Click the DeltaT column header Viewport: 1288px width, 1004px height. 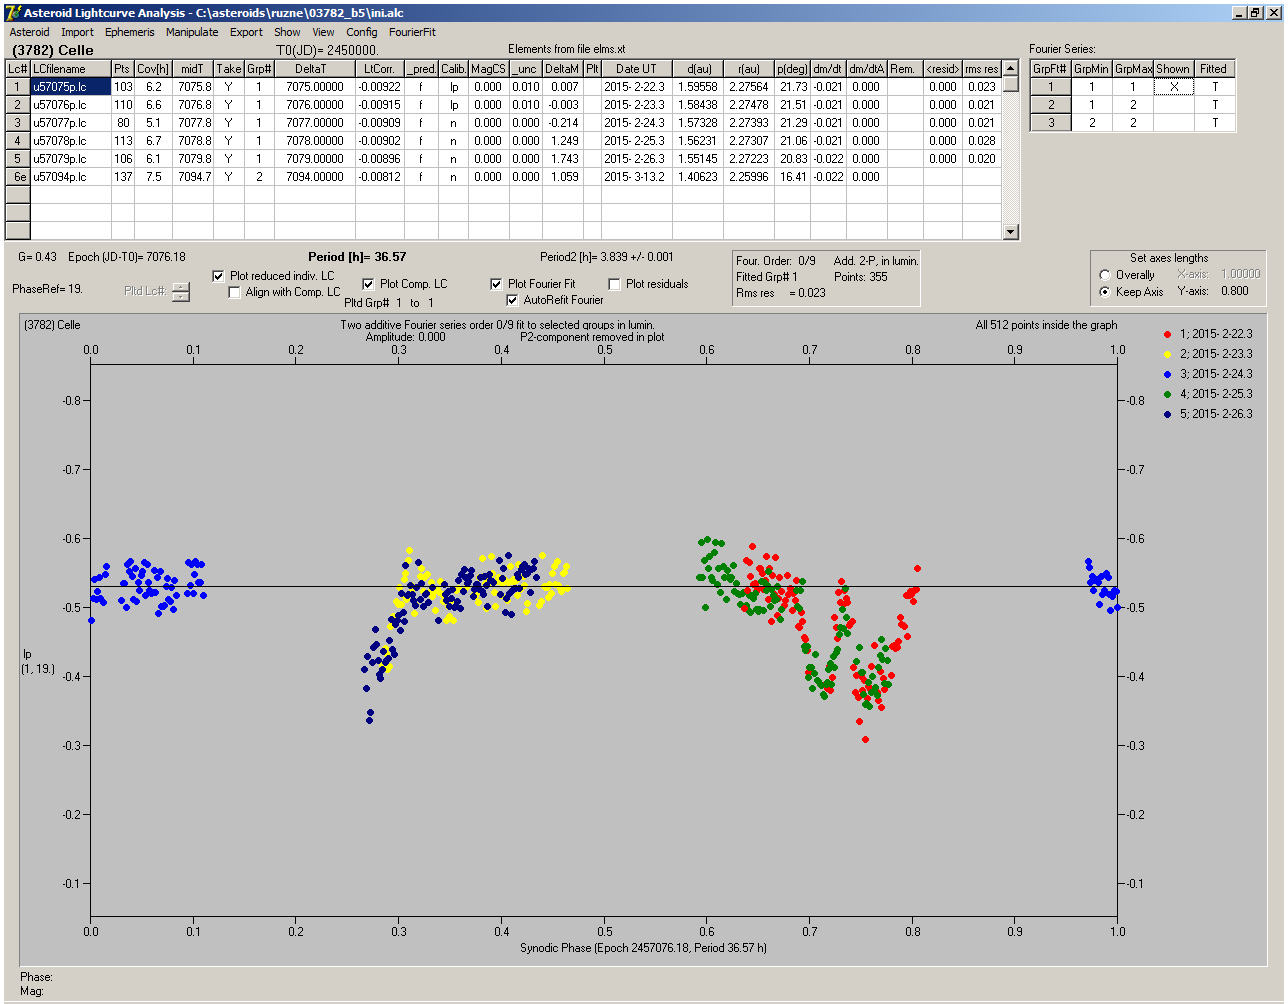click(x=315, y=69)
